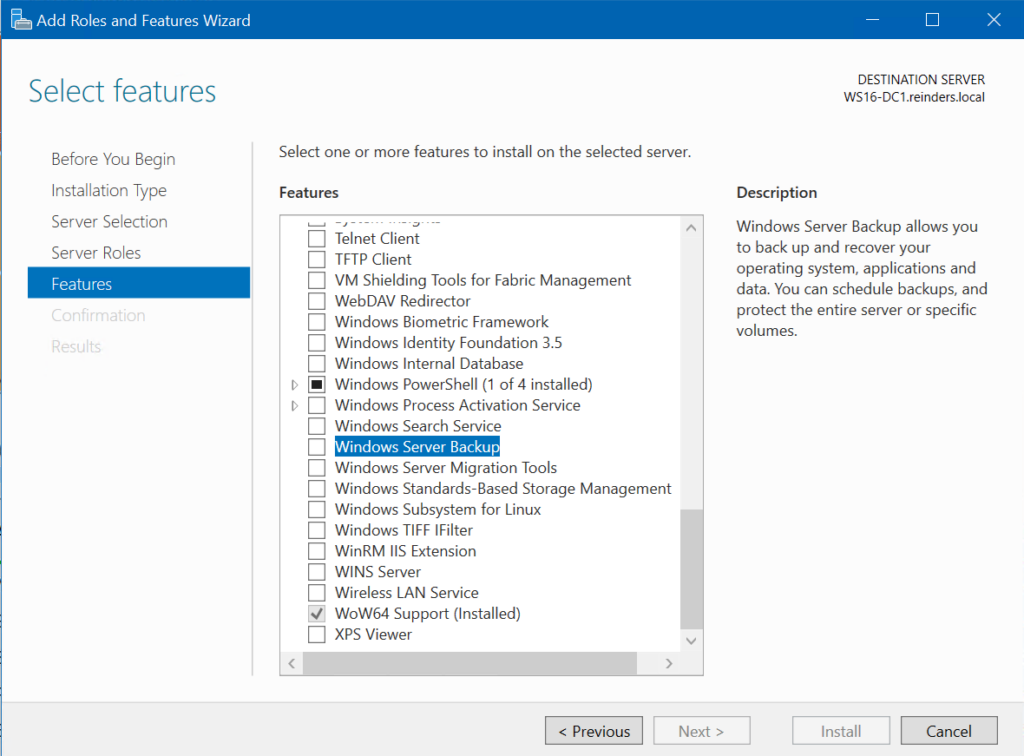
Task: Click the horizontal scroll right arrow
Action: coord(669,663)
